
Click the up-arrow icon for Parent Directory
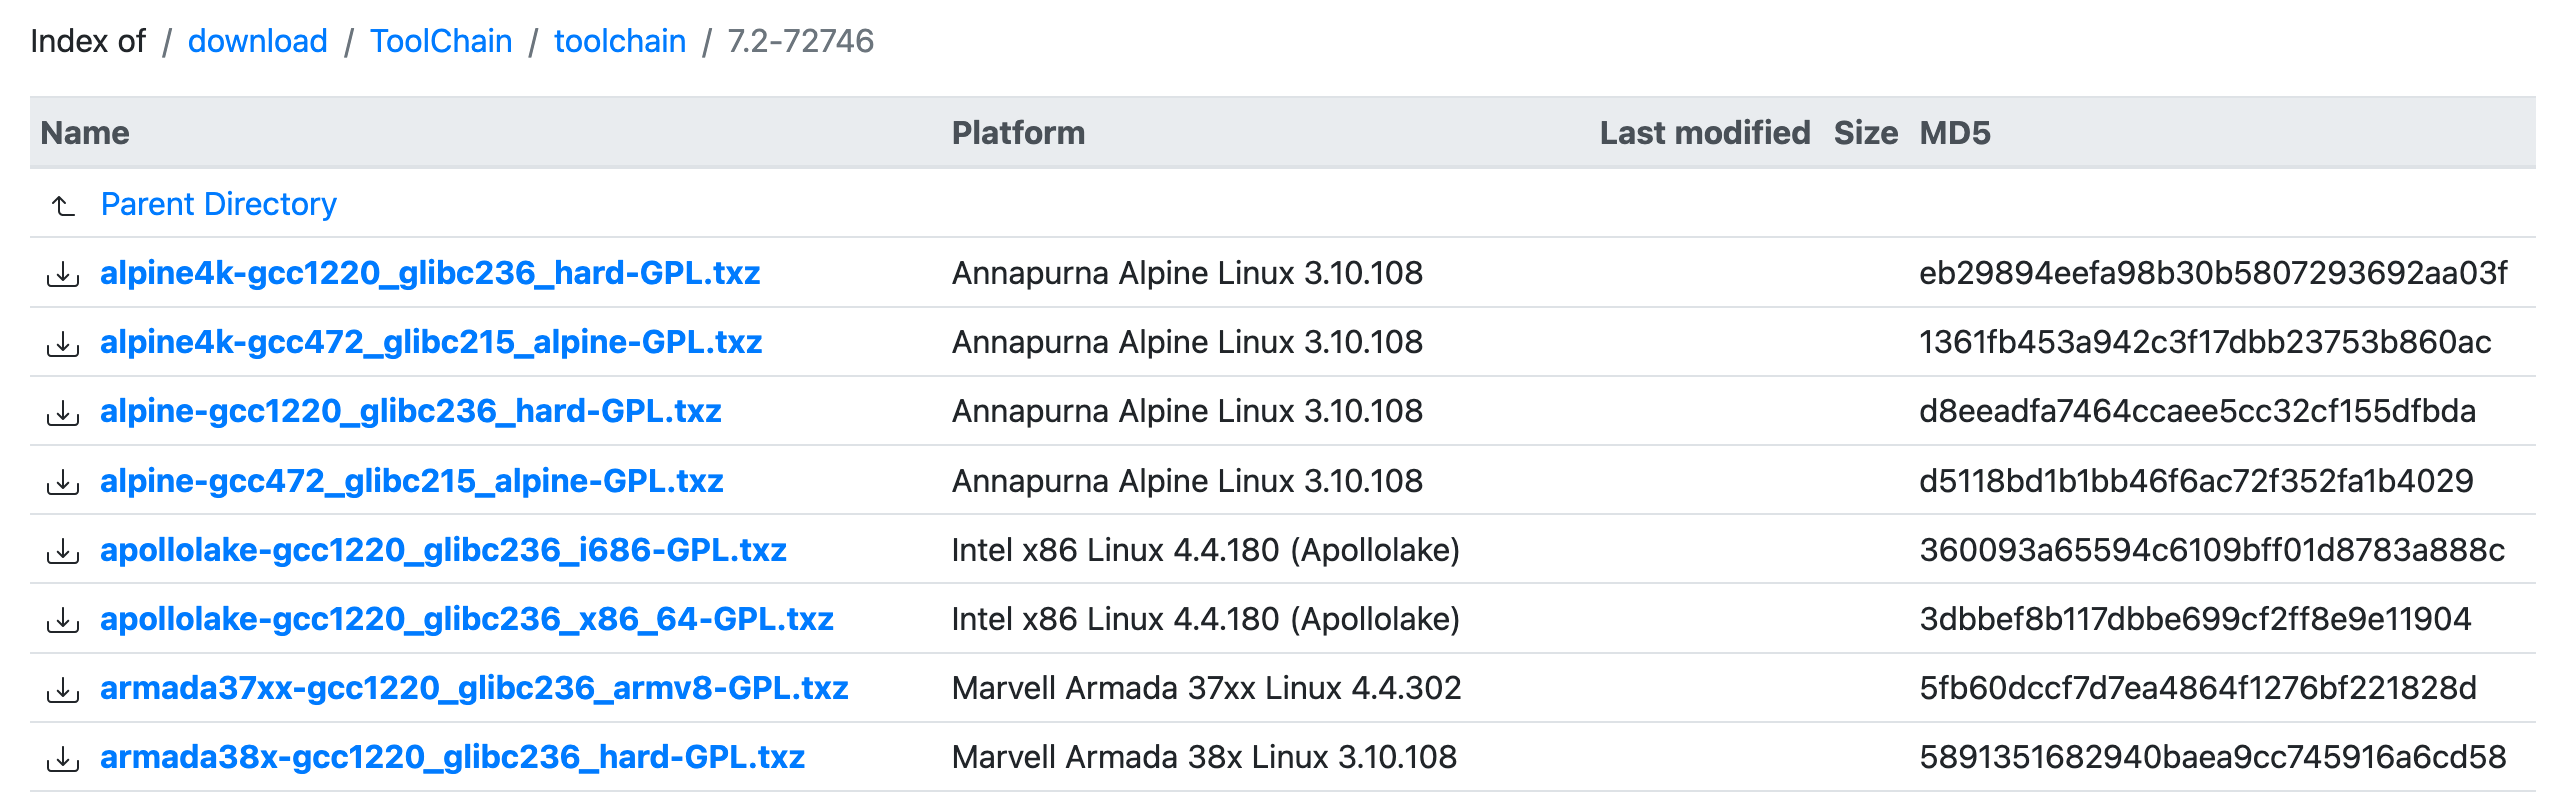tap(63, 205)
